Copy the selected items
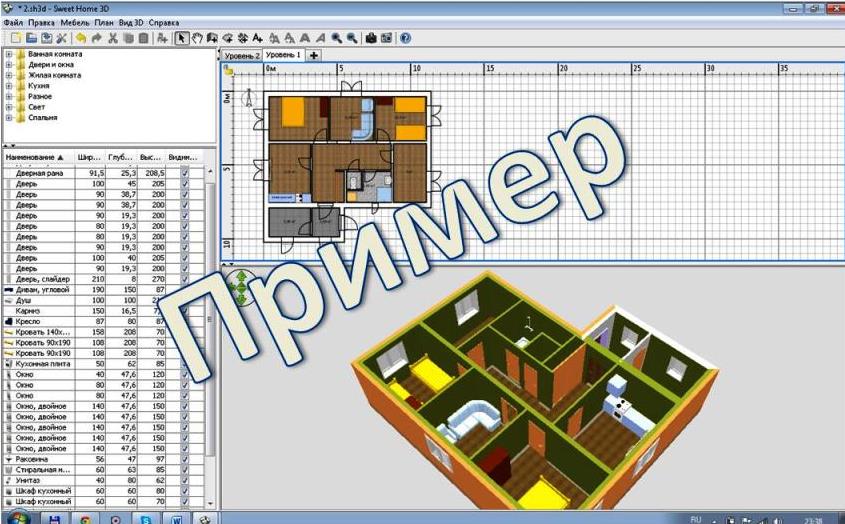The width and height of the screenshot is (845, 524). [128, 38]
